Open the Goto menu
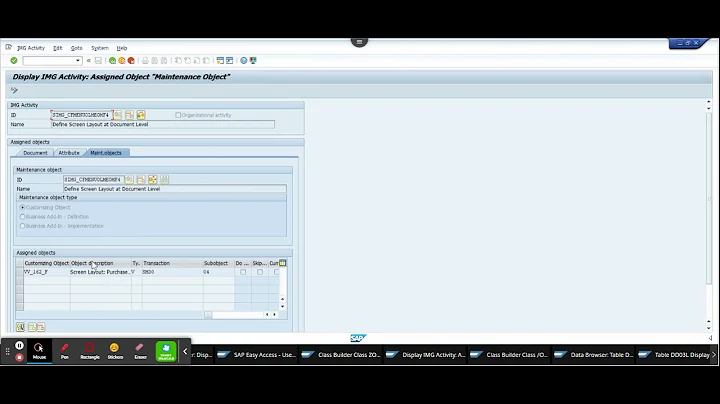The width and height of the screenshot is (720, 404). (x=77, y=48)
